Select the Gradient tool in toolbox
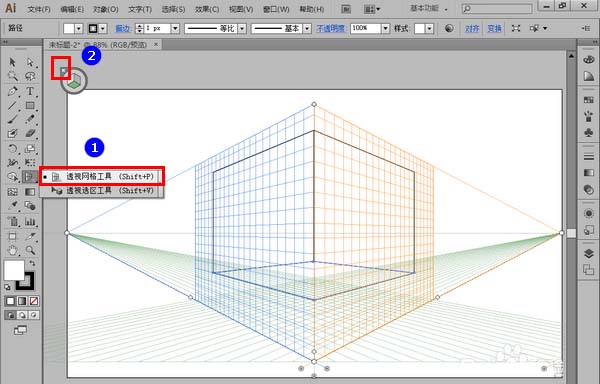The image size is (600, 384). pos(30,191)
